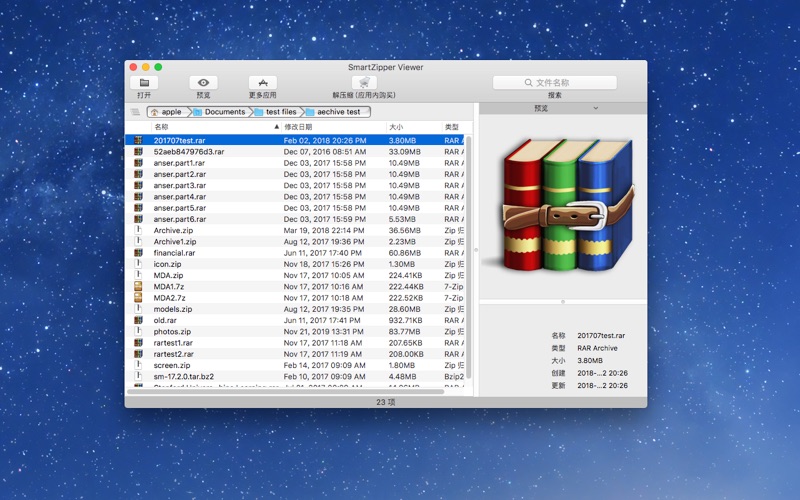Screen dimensions: 800x500
Task: Click the icon beside 52aeb847976d3.rar
Action: (x=138, y=152)
